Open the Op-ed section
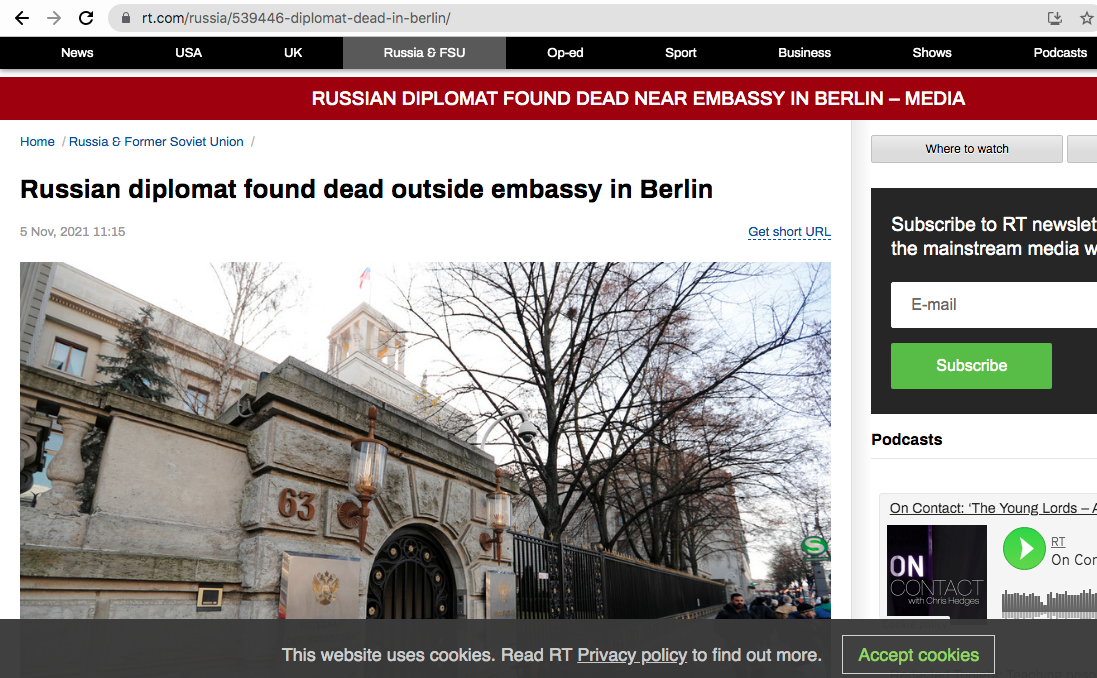Screen dimensions: 1097x678 point(565,52)
